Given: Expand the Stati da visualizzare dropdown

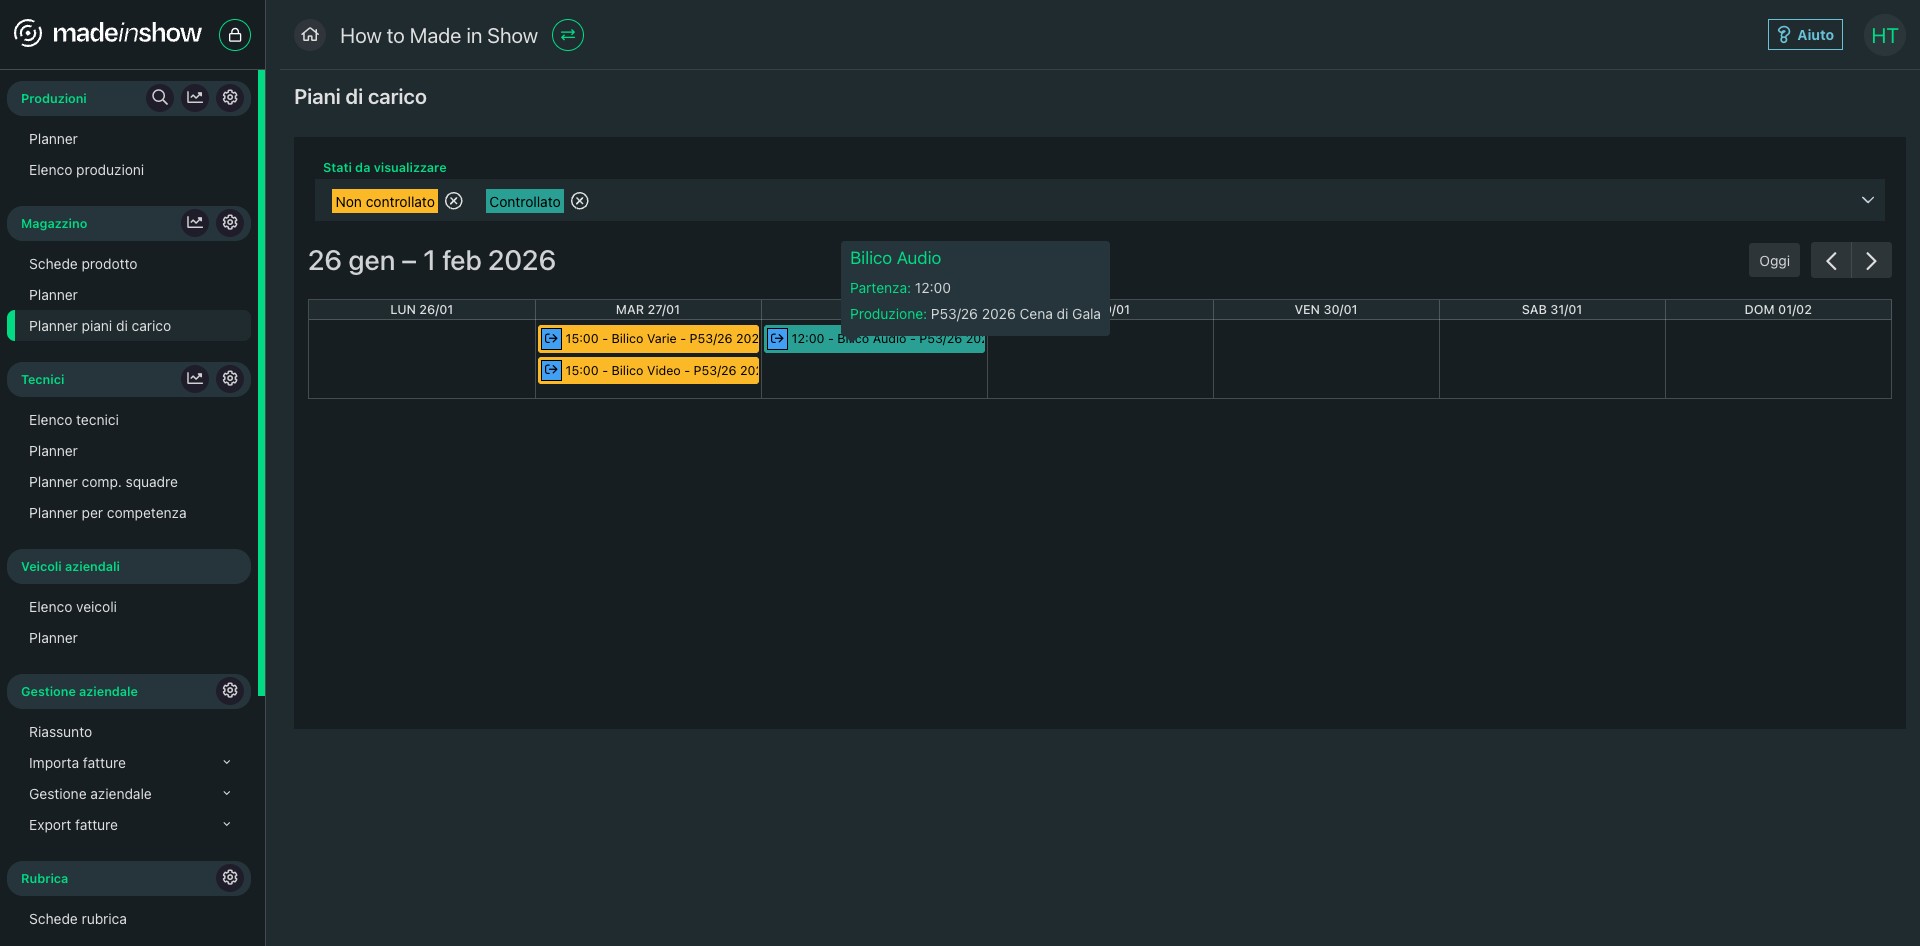Looking at the screenshot, I should [x=1867, y=200].
